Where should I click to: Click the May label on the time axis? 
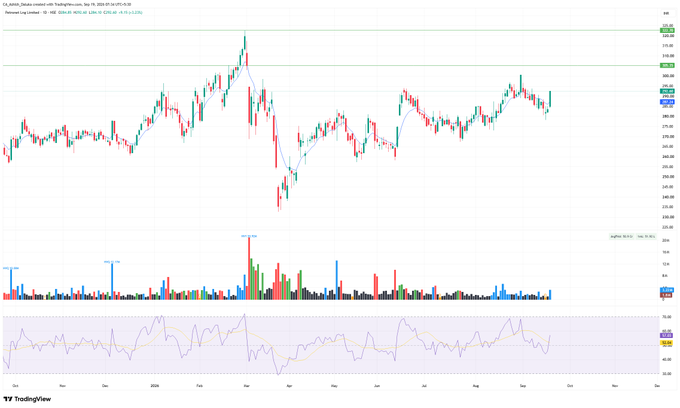(x=334, y=385)
